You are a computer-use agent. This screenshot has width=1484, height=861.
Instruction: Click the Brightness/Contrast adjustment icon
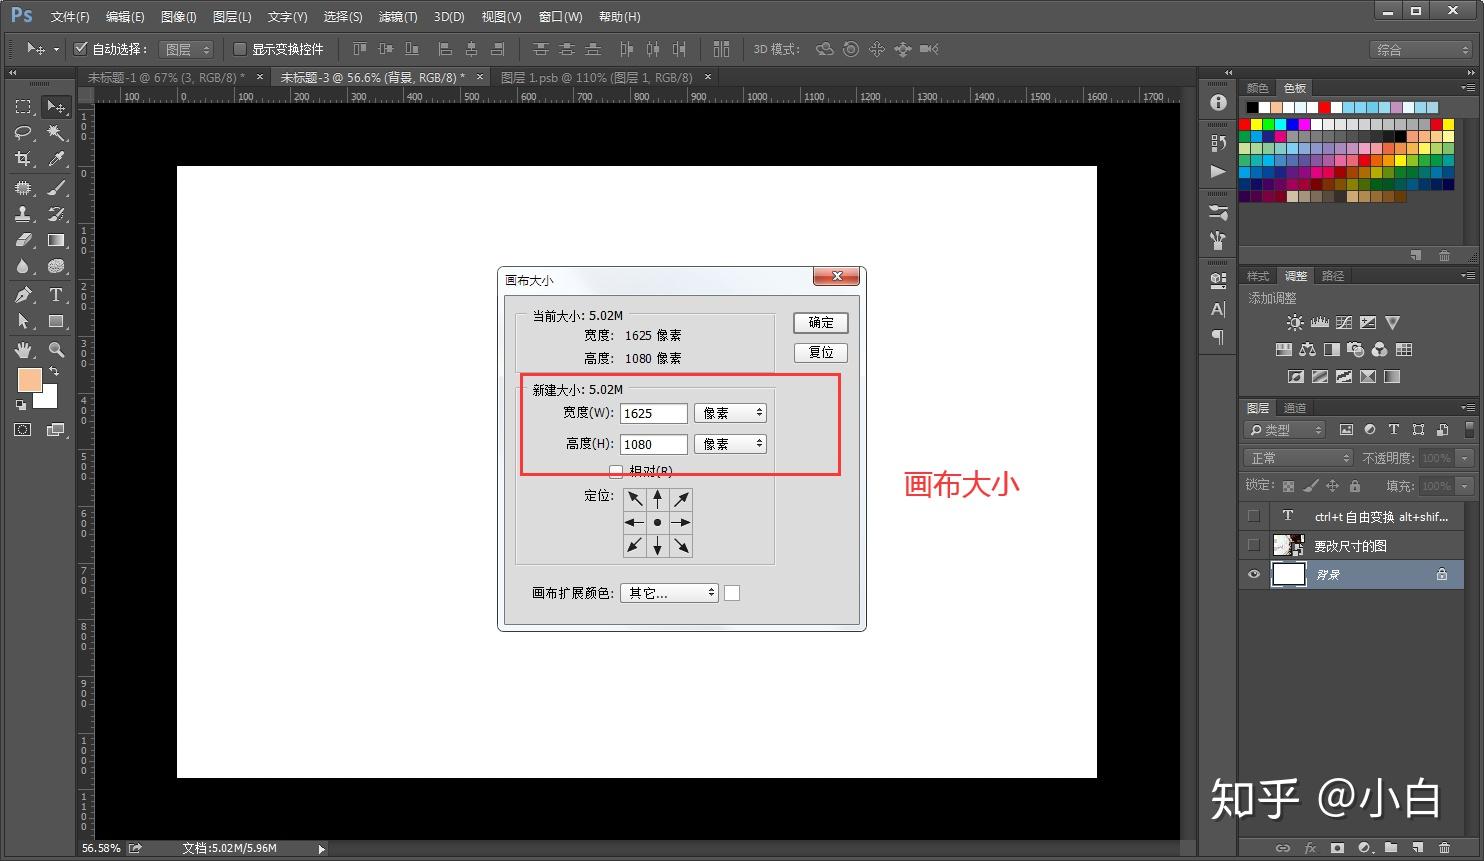1295,323
